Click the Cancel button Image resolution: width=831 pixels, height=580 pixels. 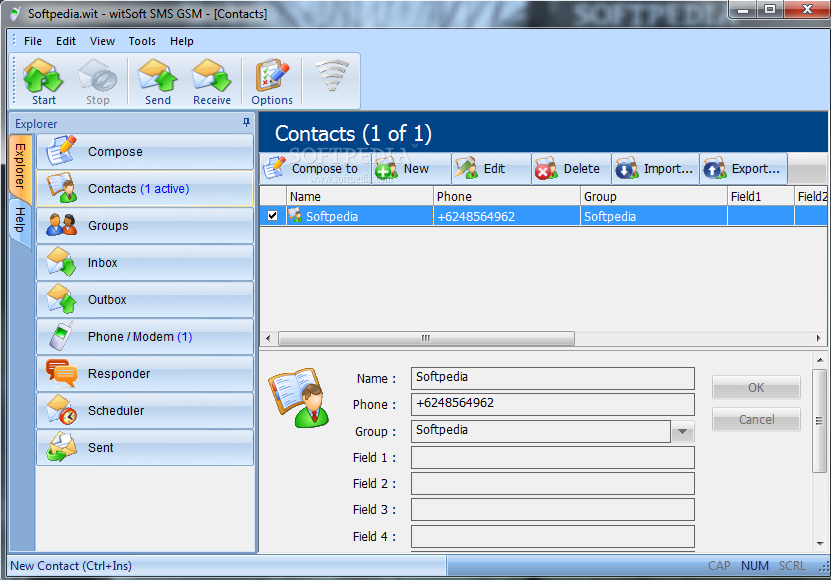pos(756,419)
